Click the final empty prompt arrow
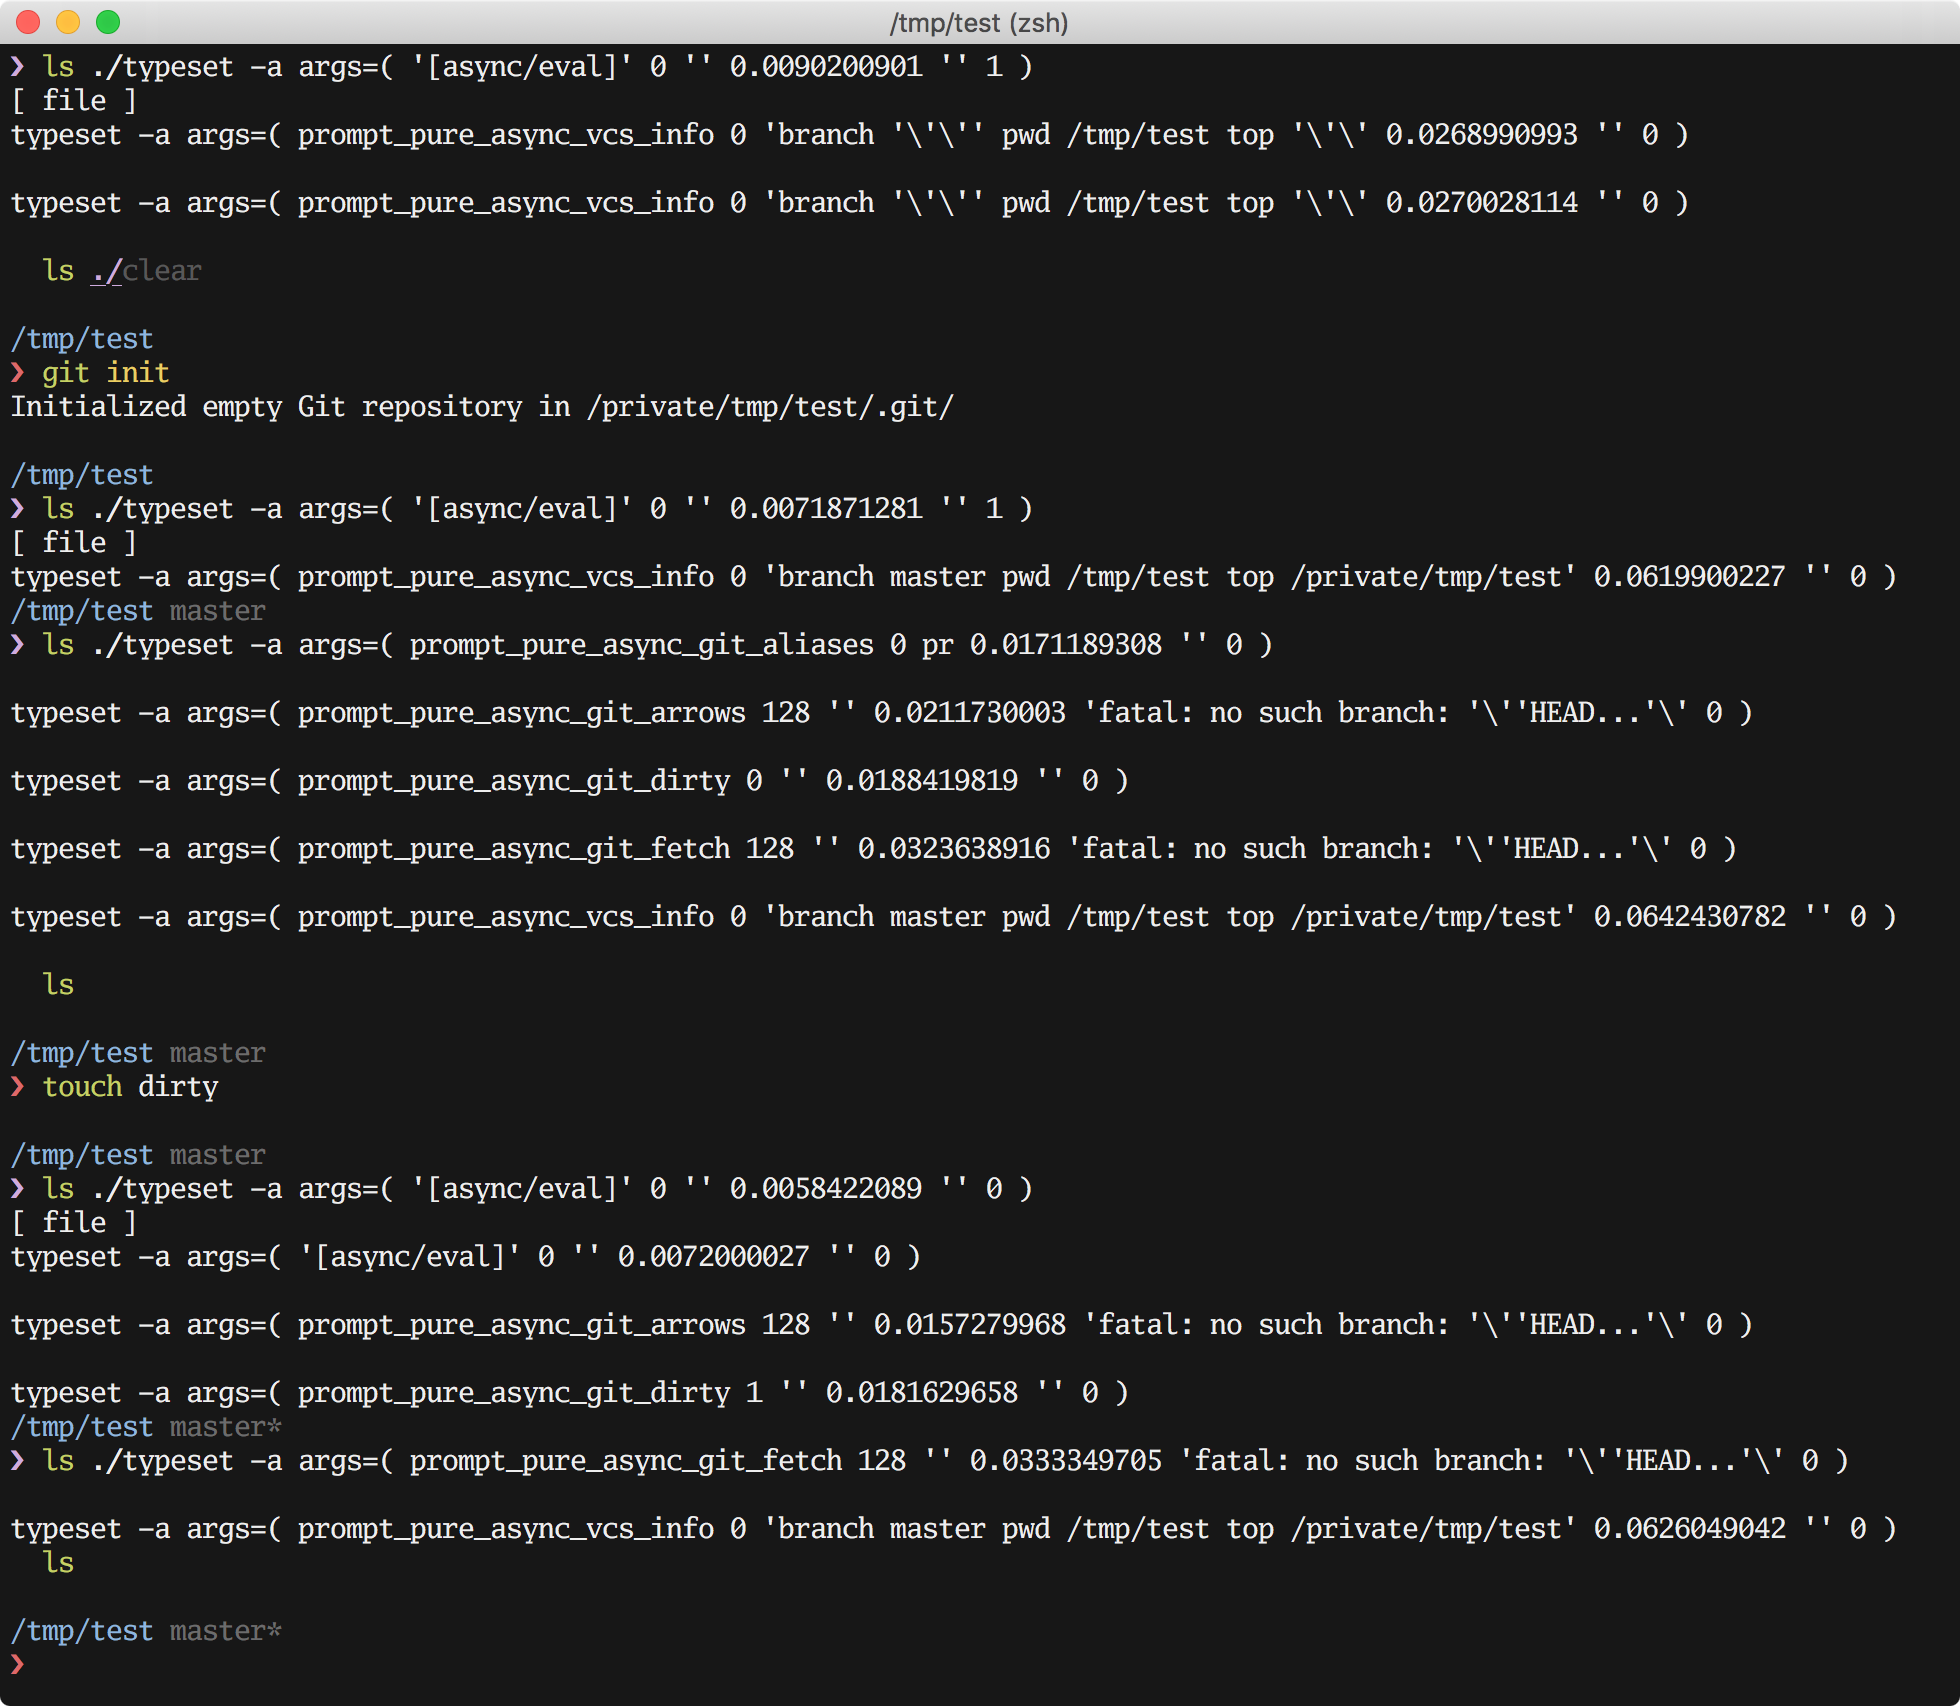 click(x=18, y=1664)
